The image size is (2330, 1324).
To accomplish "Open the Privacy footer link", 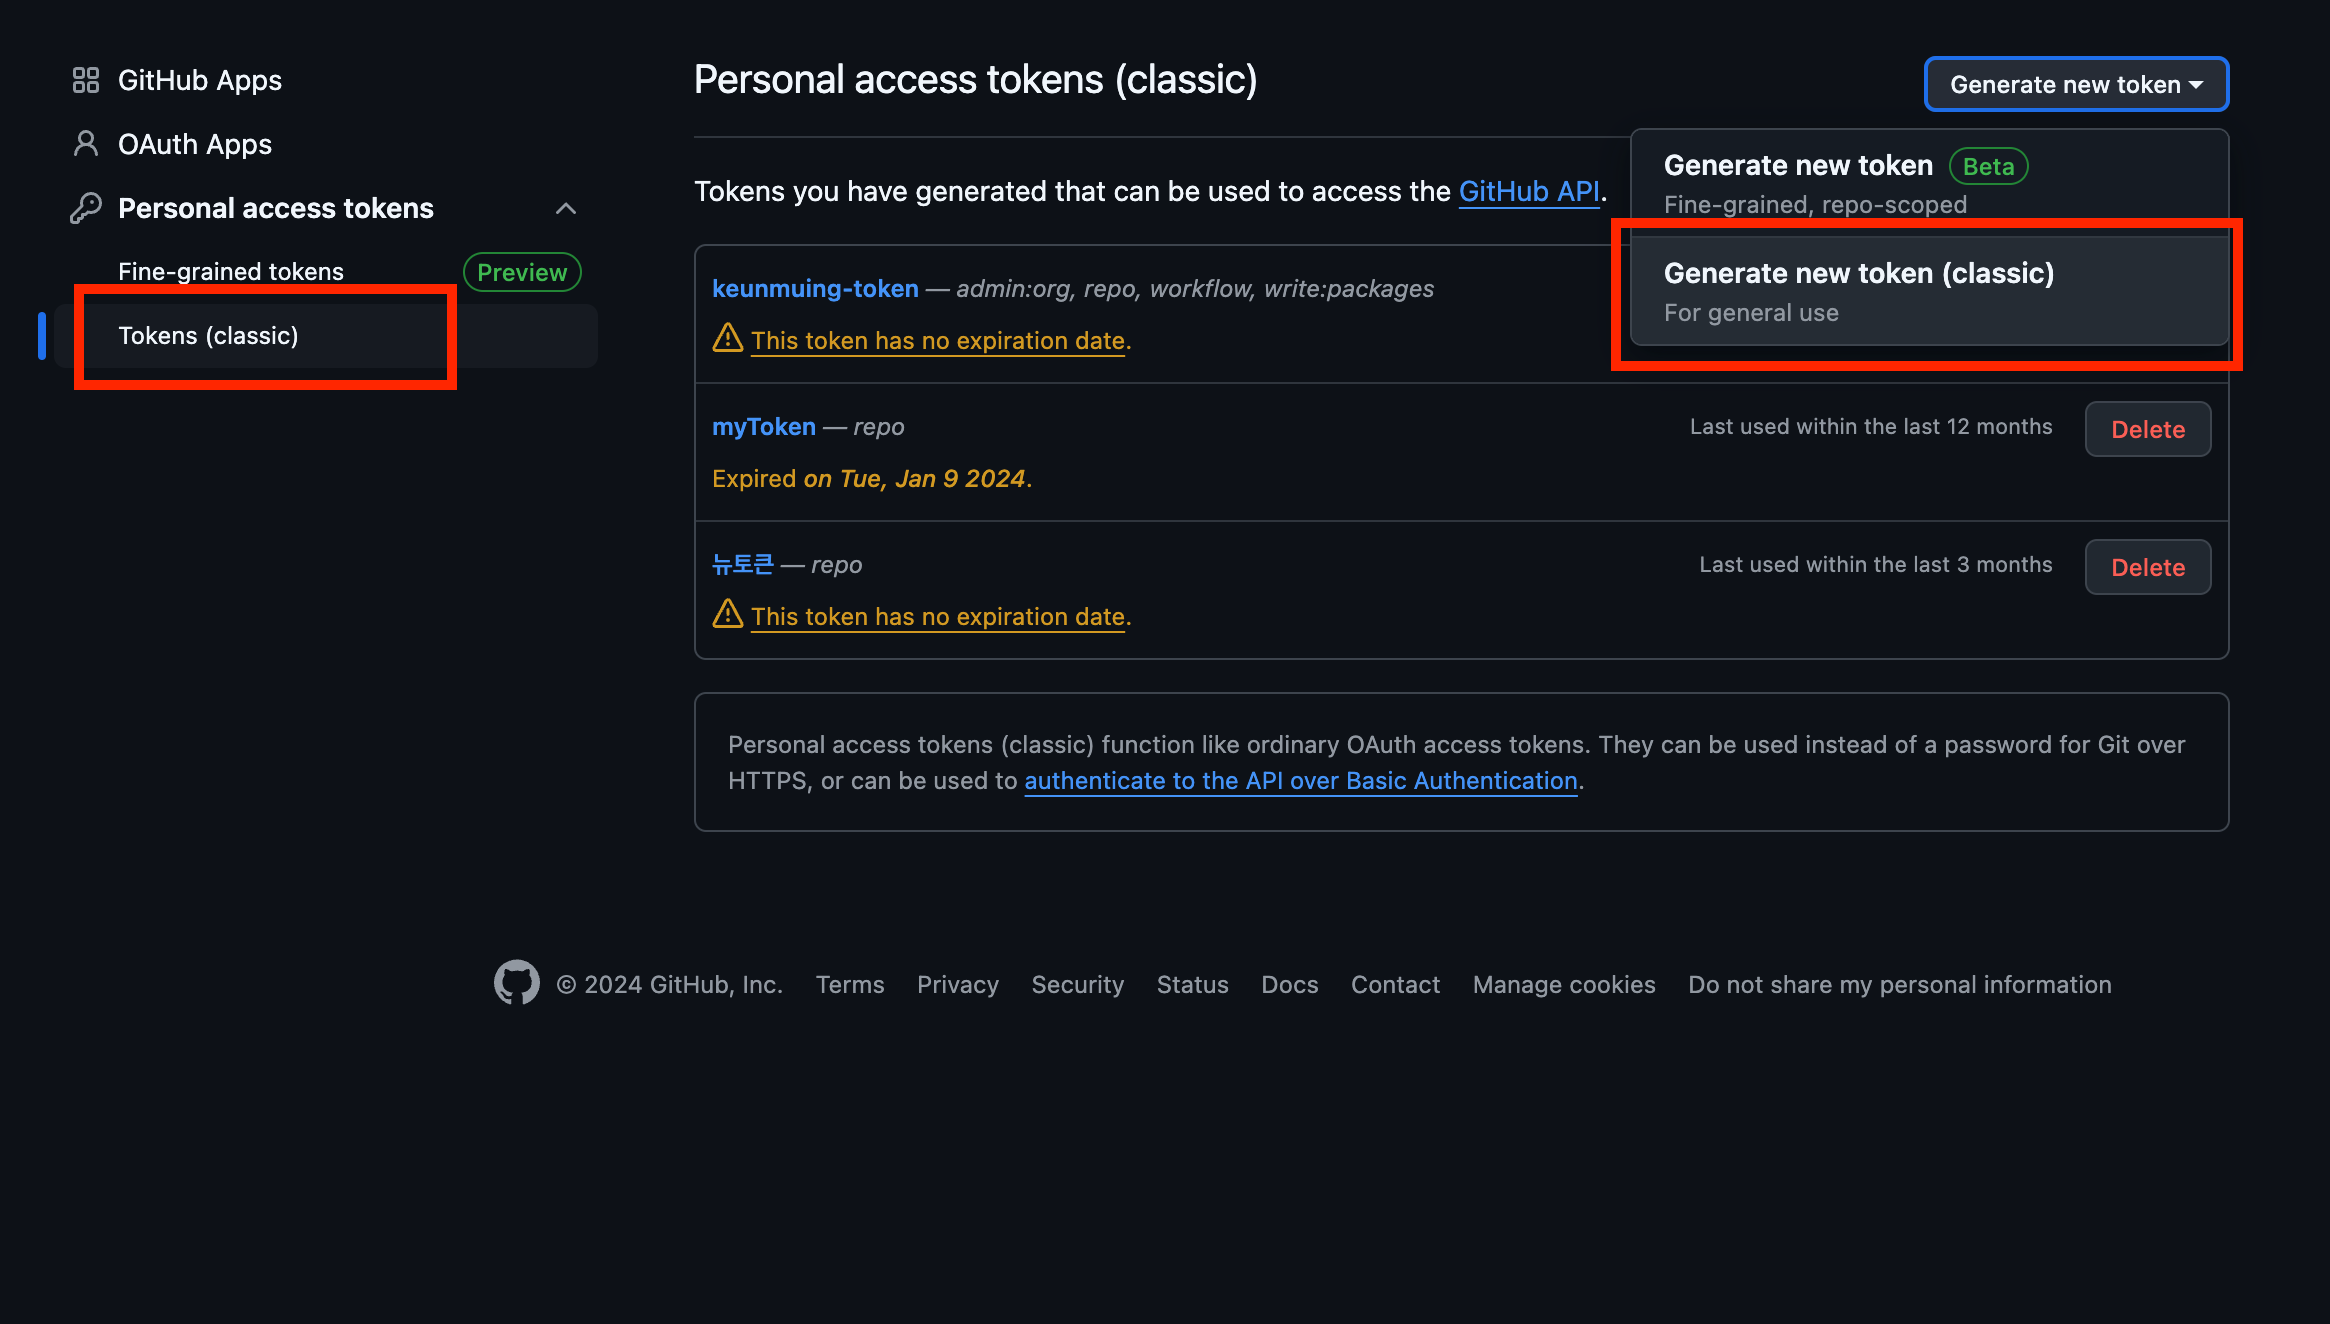I will (958, 984).
